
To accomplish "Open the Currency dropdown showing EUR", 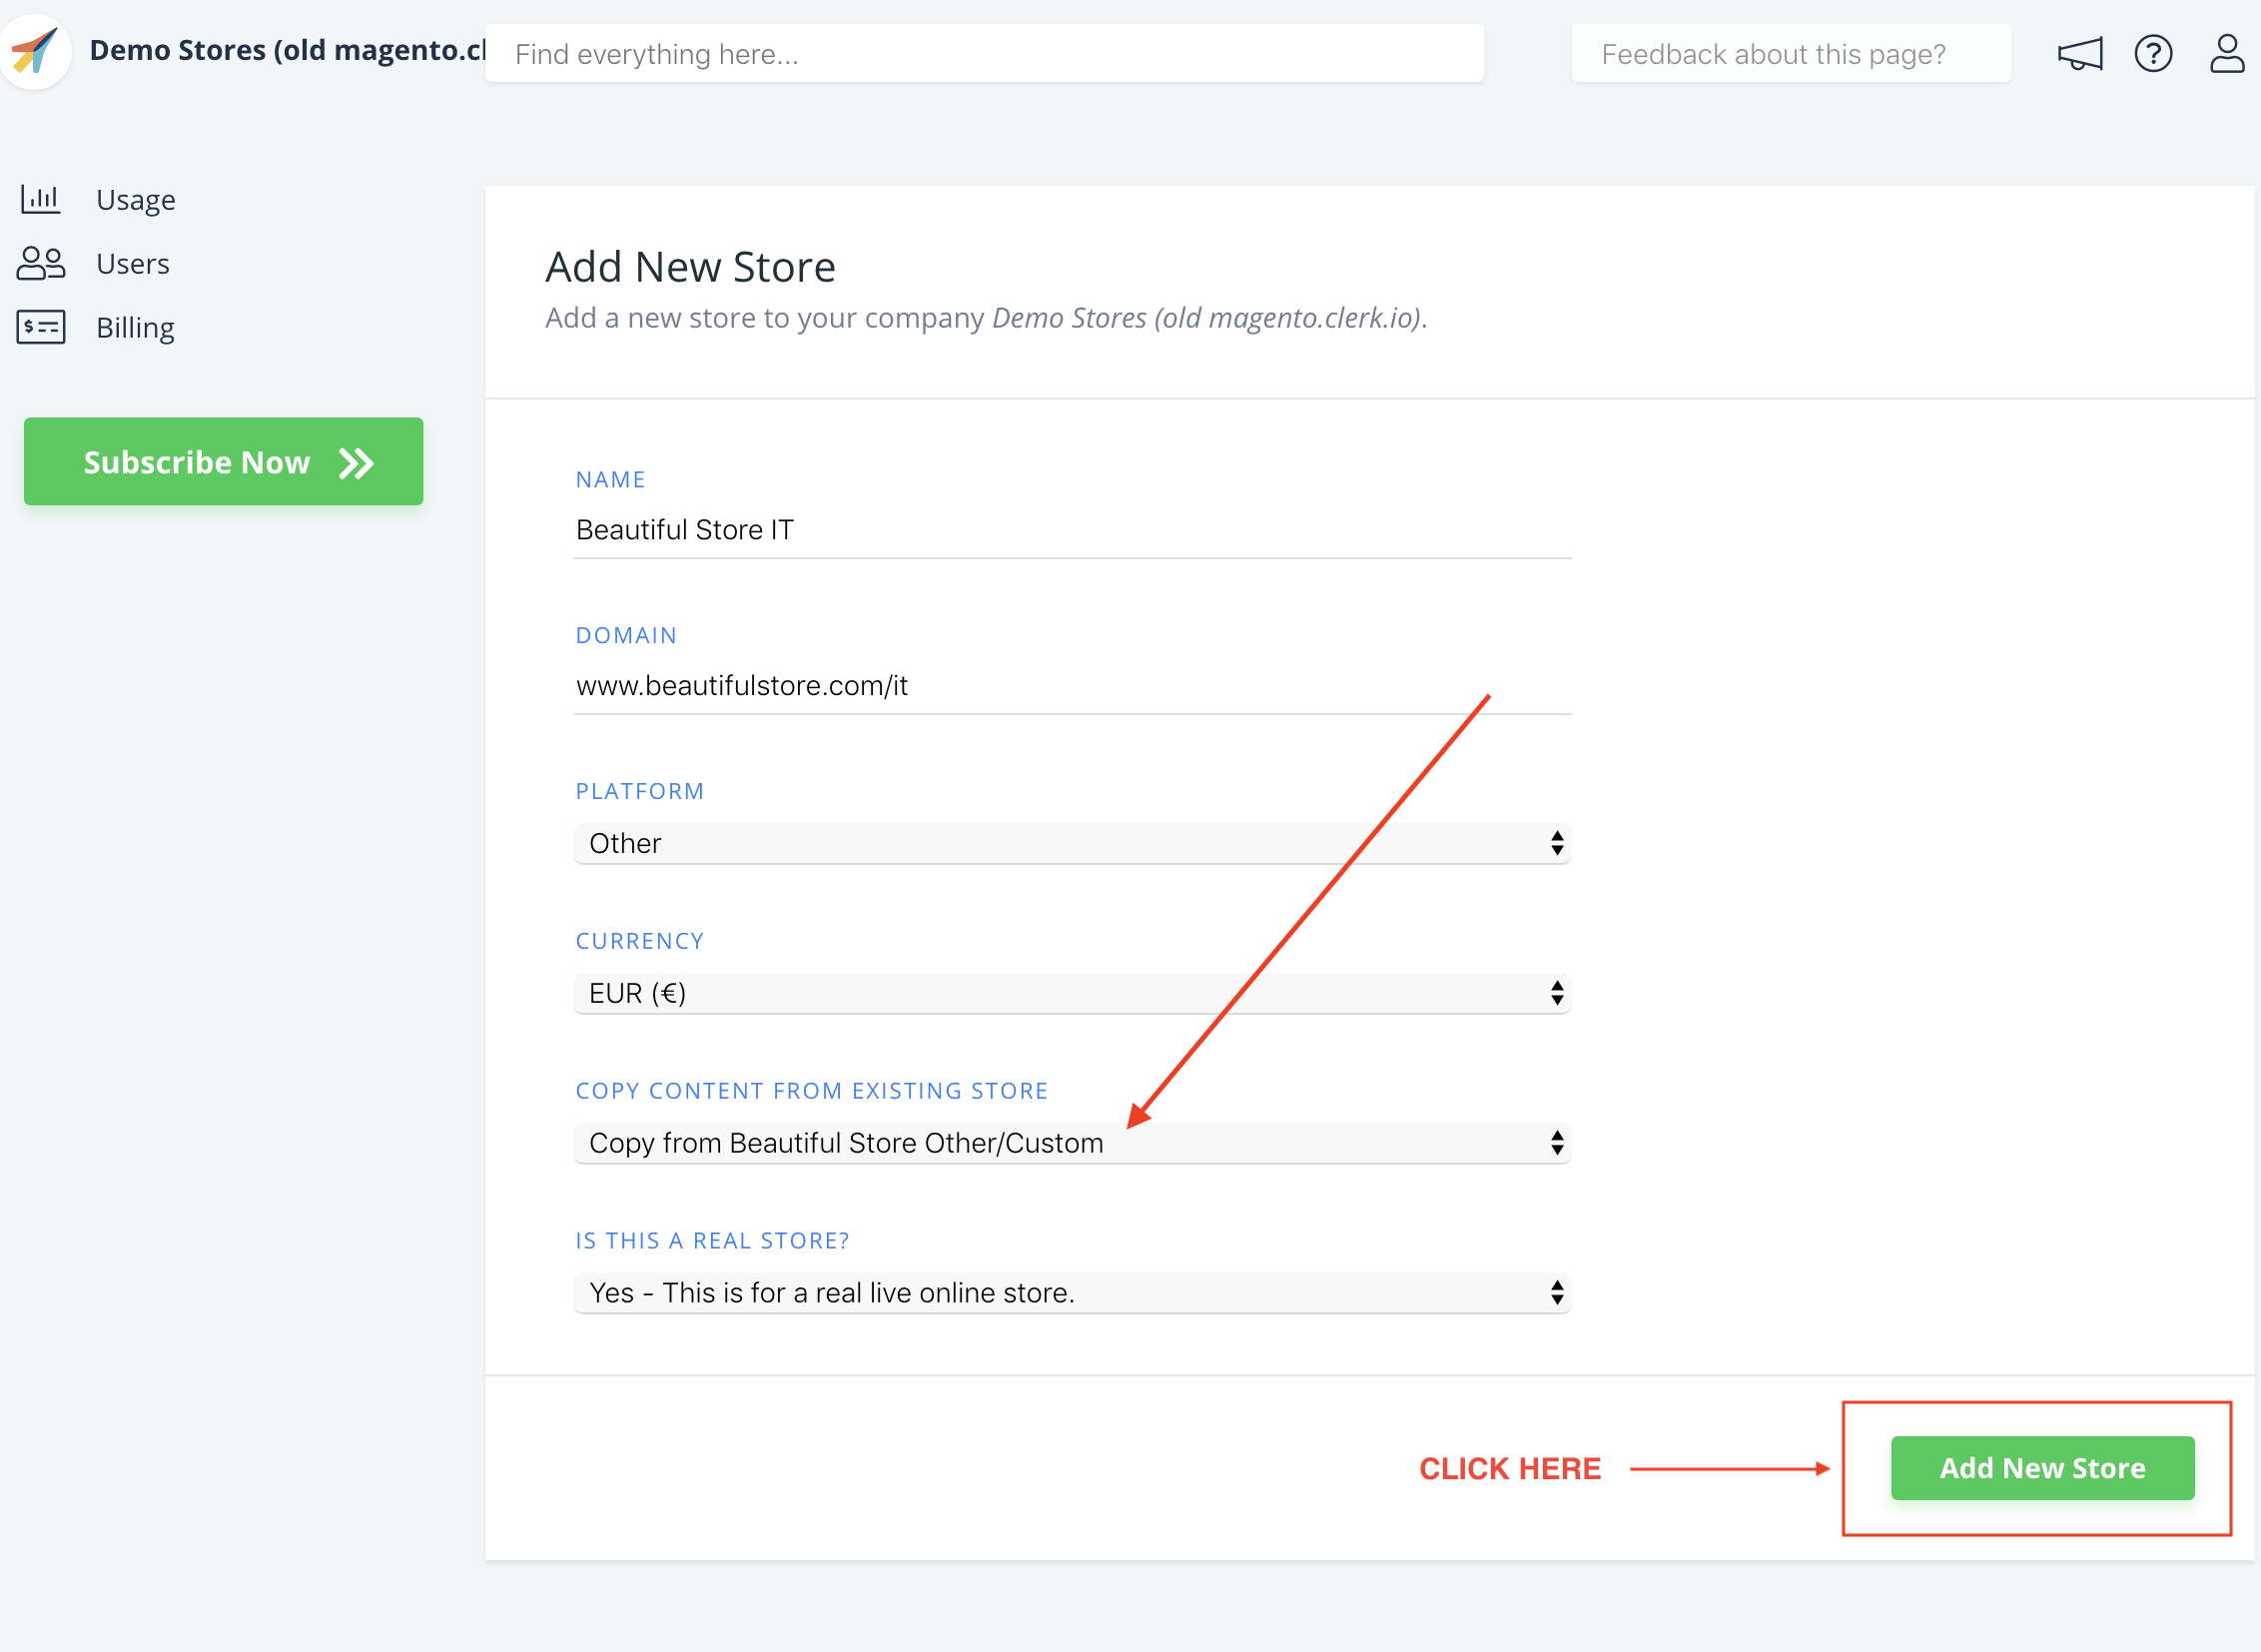I will 1071,993.
